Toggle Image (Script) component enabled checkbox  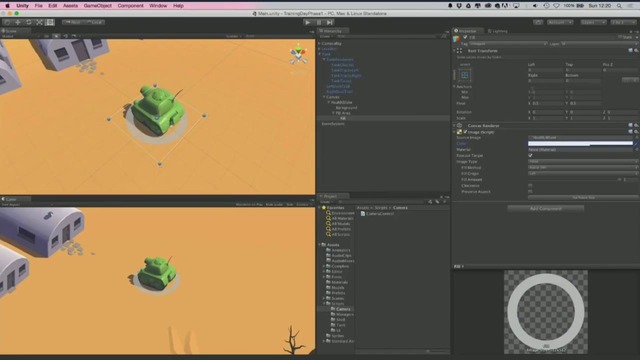(x=465, y=132)
